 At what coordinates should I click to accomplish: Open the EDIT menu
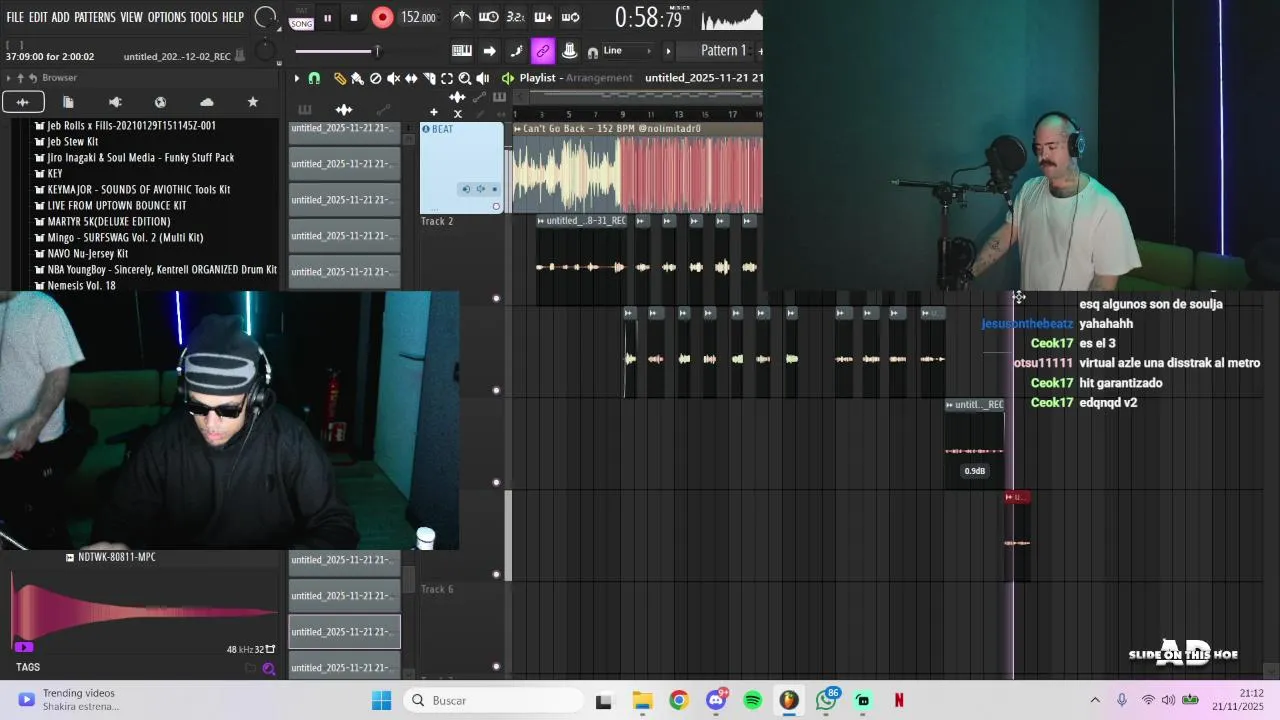click(38, 17)
